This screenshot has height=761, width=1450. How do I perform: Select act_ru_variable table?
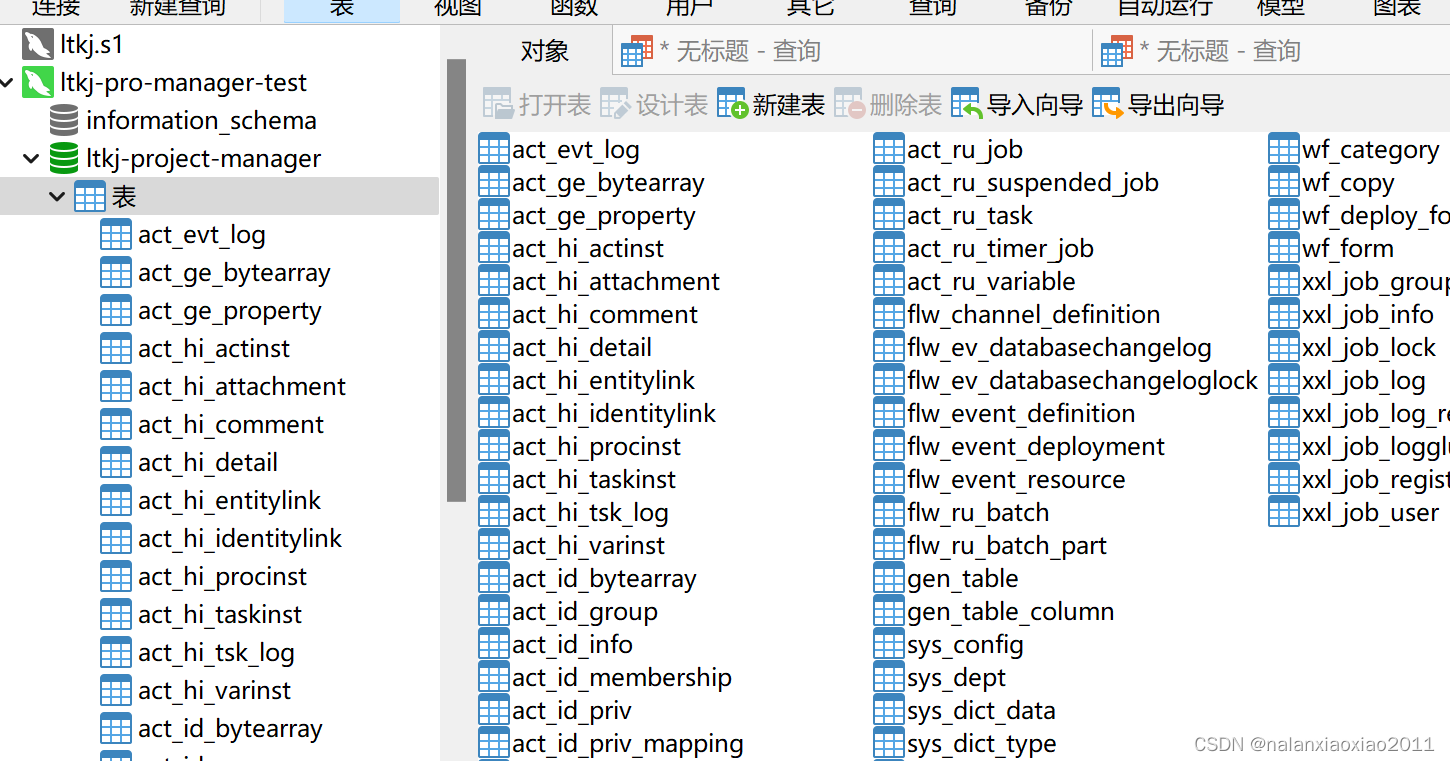click(x=991, y=282)
